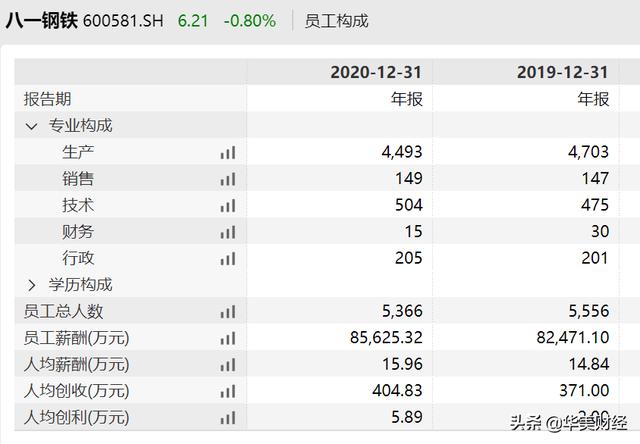This screenshot has height=444, width=640.
Task: Open bar chart for 财务 row
Action: click(228, 232)
